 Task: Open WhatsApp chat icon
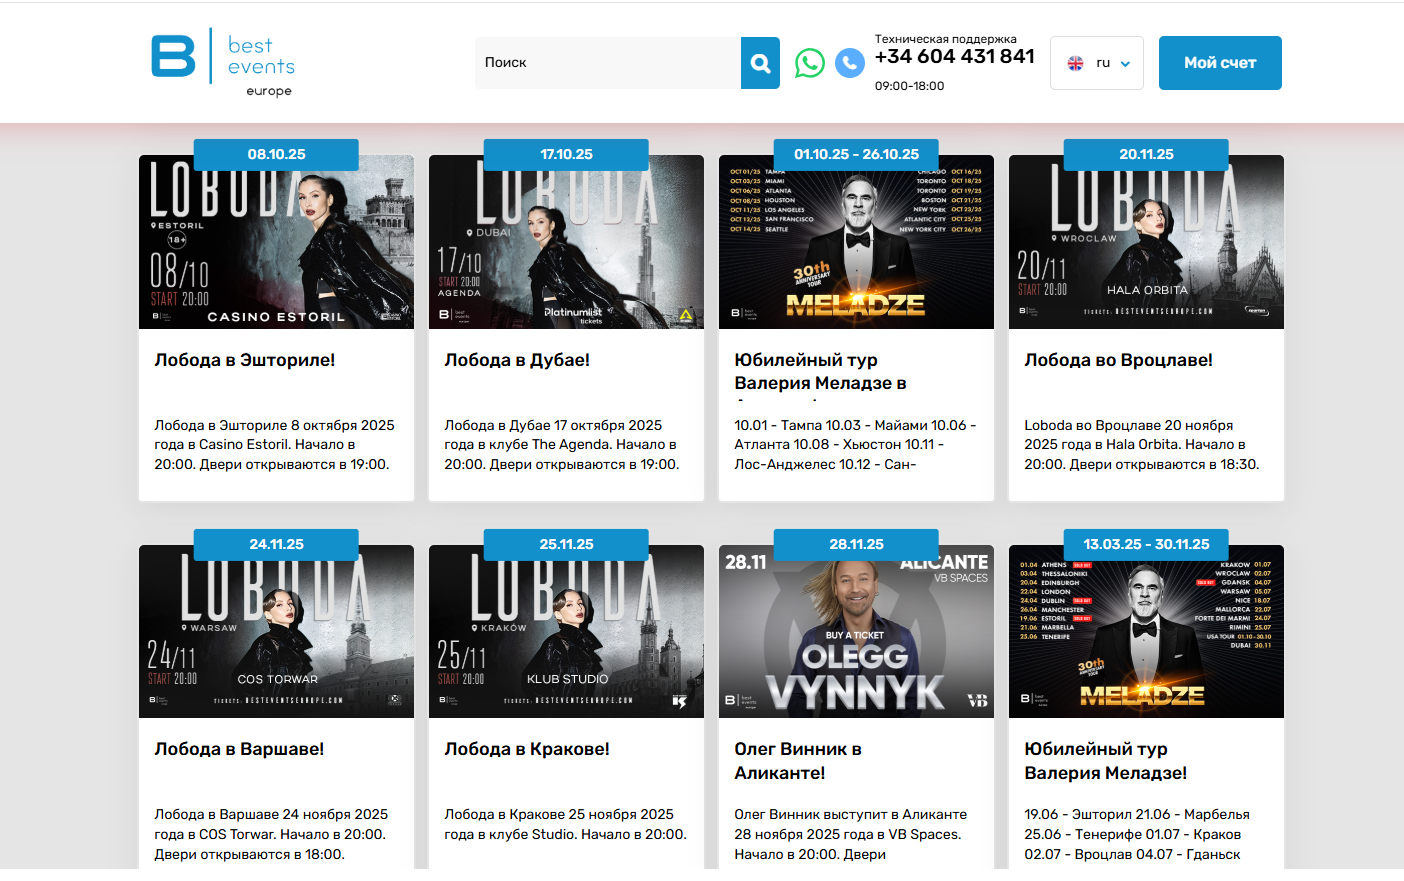[x=810, y=63]
